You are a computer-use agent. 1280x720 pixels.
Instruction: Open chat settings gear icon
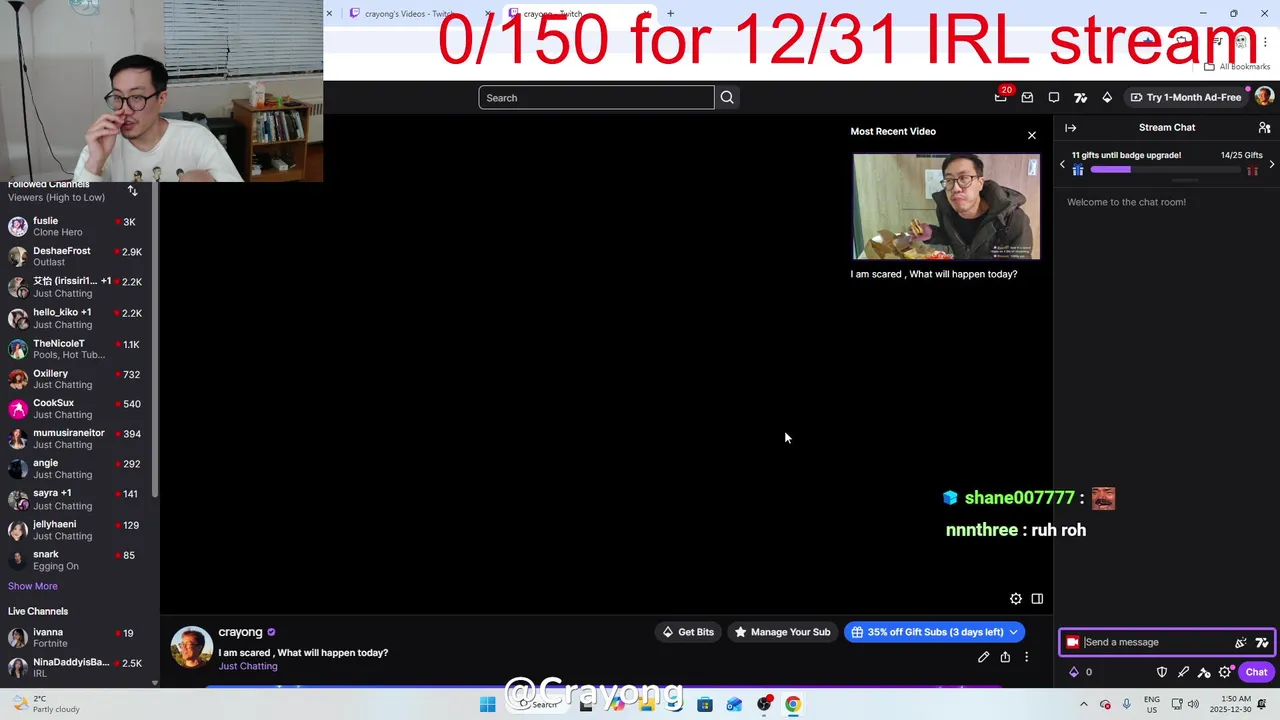point(1225,672)
